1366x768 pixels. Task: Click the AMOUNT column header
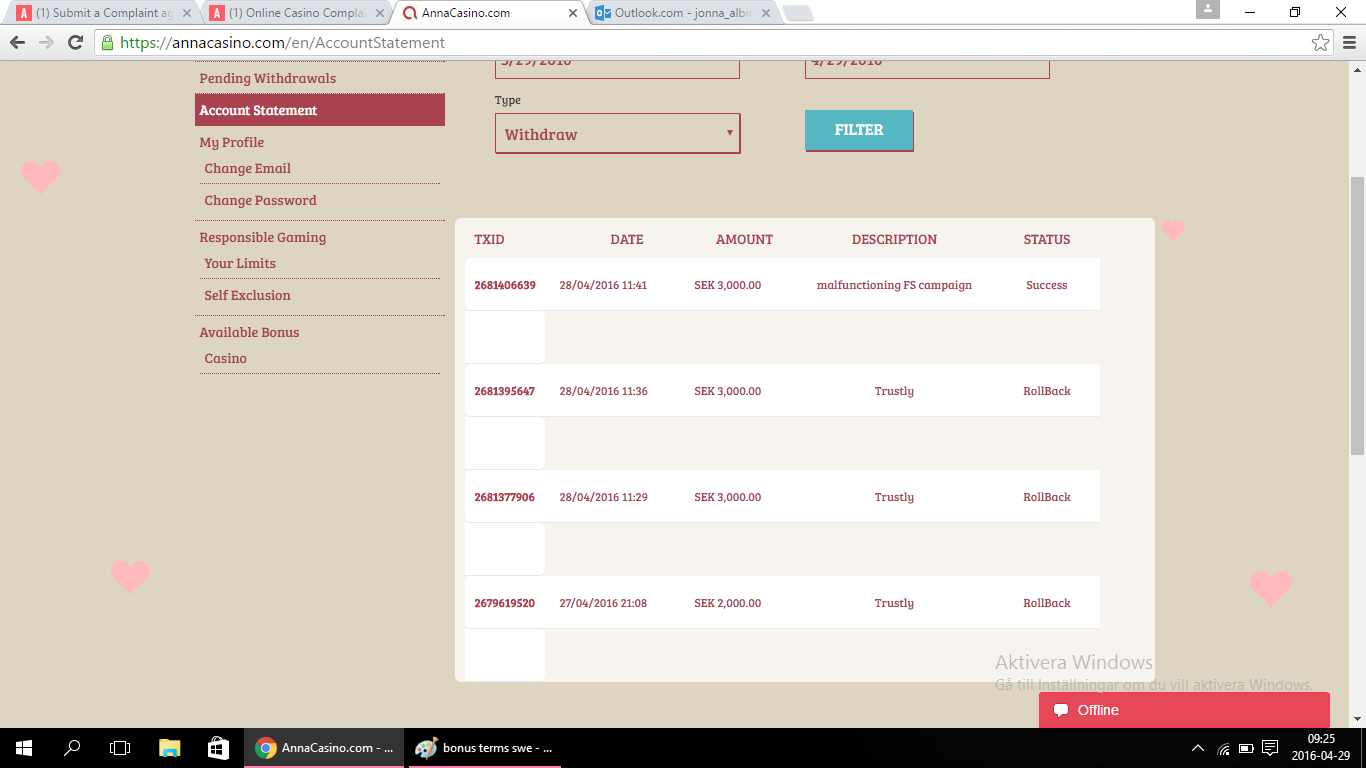(744, 240)
